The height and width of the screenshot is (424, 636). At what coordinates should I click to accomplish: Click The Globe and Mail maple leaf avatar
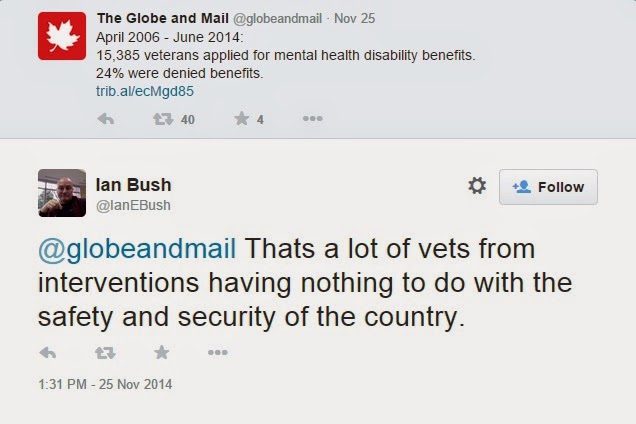(62, 37)
